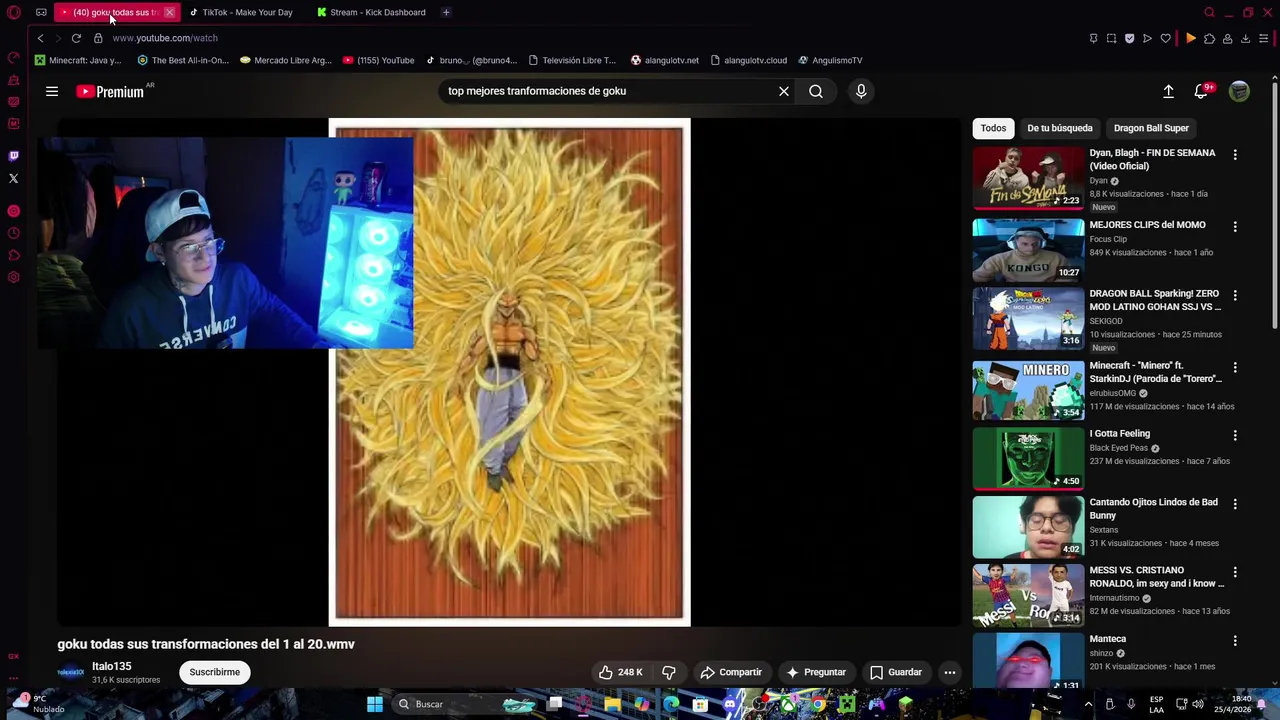Open options for MEJORES CLIPS del MOMO
The image size is (1280, 720).
[1235, 227]
